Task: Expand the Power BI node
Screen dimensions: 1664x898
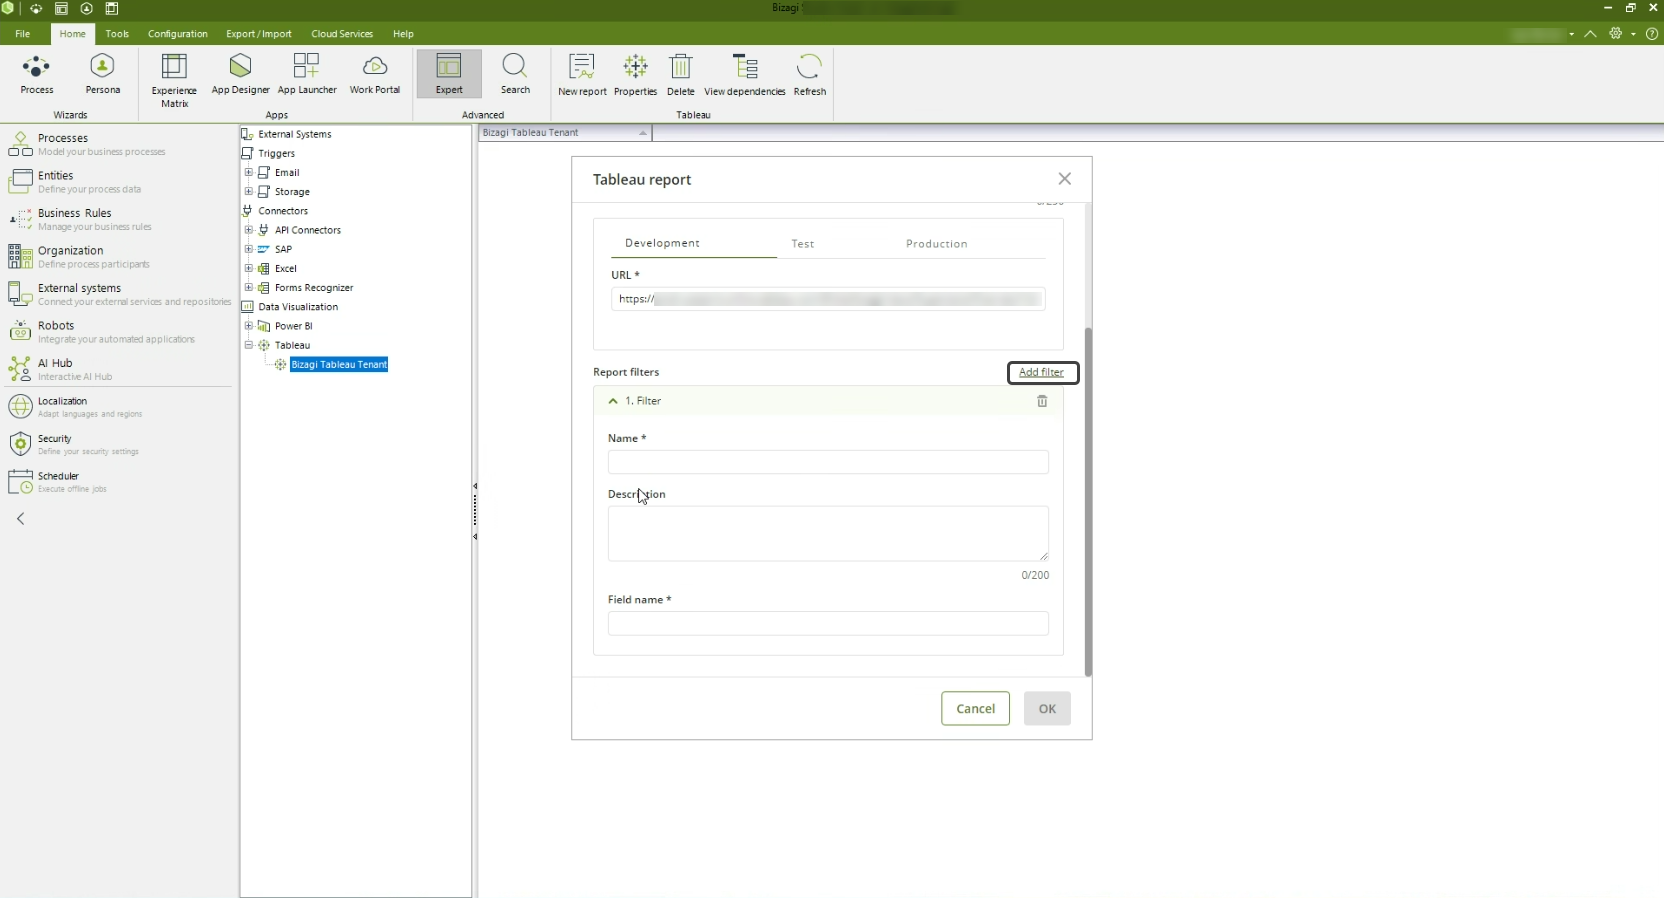Action: [x=249, y=326]
